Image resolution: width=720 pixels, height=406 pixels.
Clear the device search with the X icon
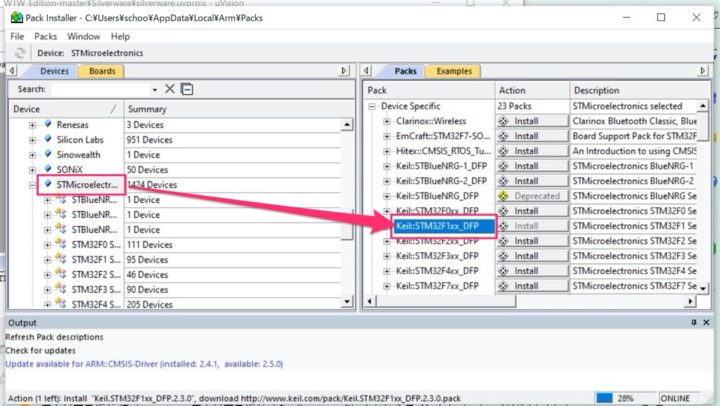coord(170,89)
